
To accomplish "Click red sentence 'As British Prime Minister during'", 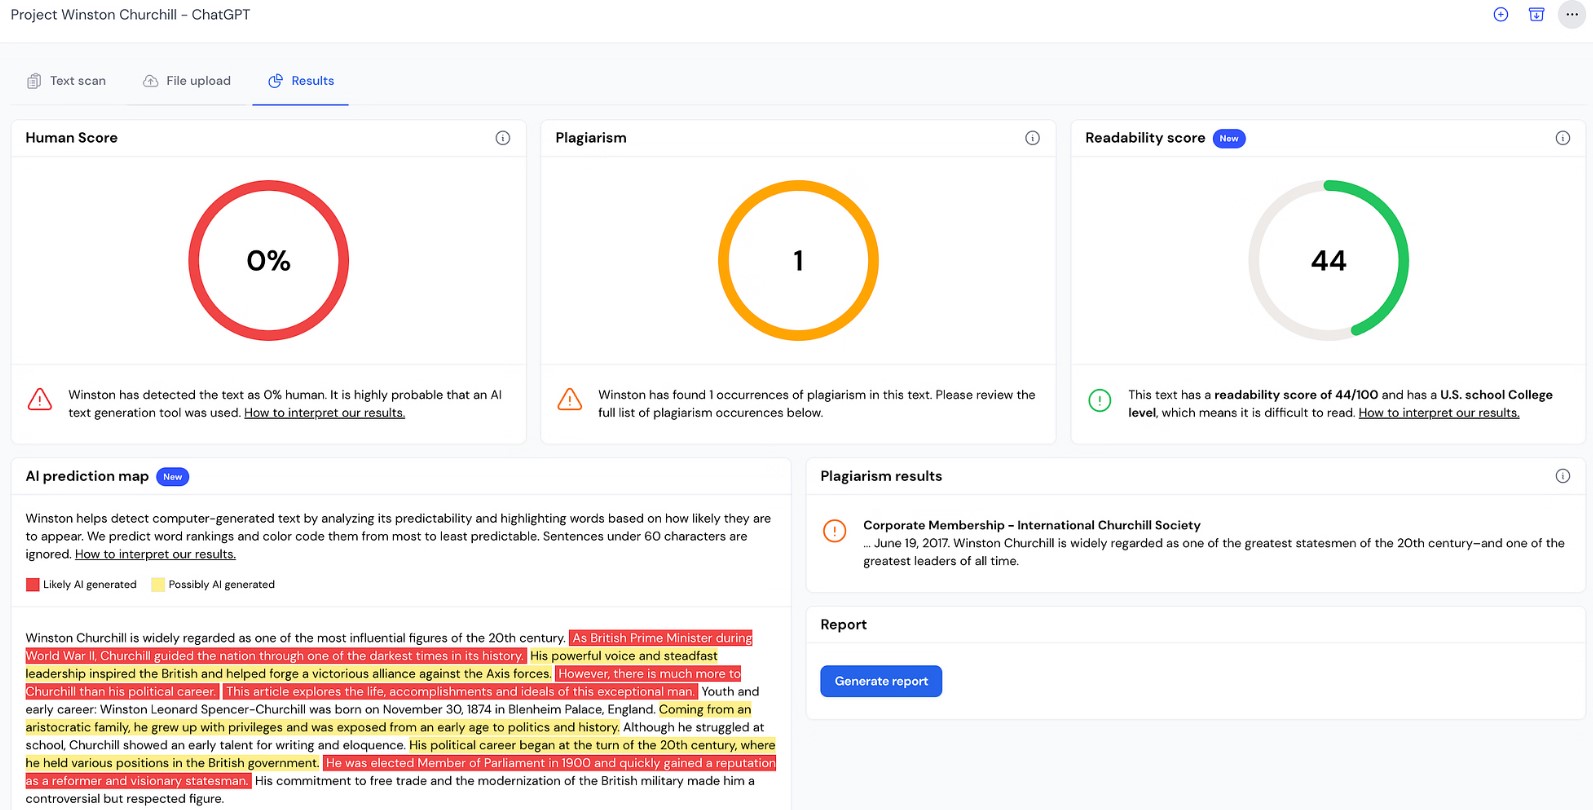I will point(661,638).
